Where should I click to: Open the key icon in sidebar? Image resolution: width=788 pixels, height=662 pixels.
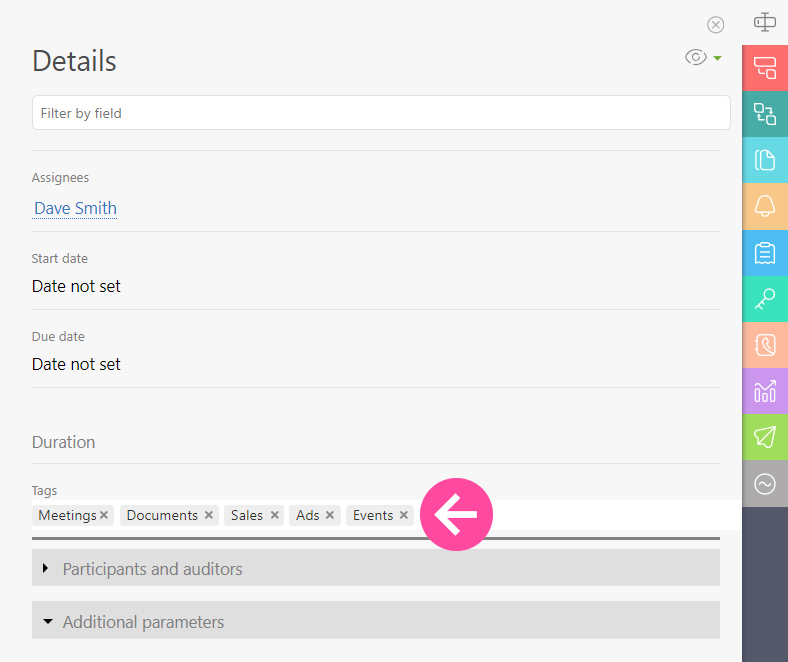765,299
